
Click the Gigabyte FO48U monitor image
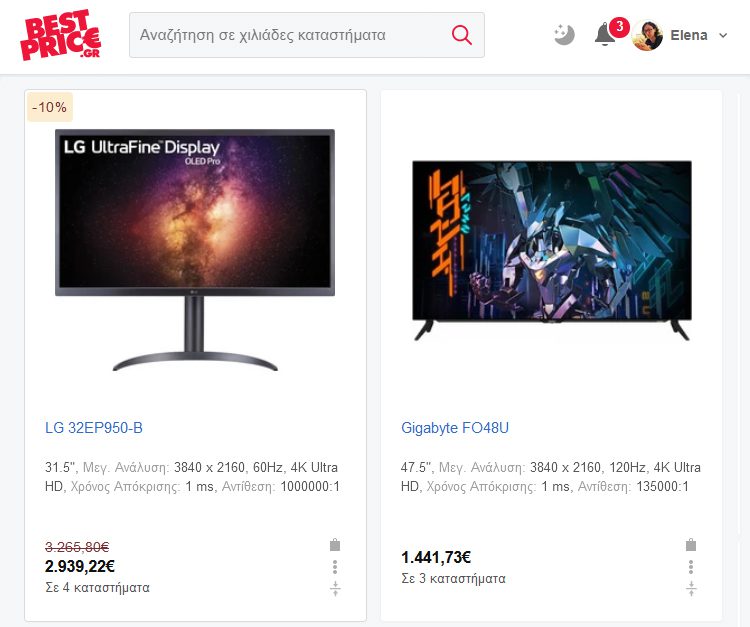pyautogui.click(x=552, y=251)
